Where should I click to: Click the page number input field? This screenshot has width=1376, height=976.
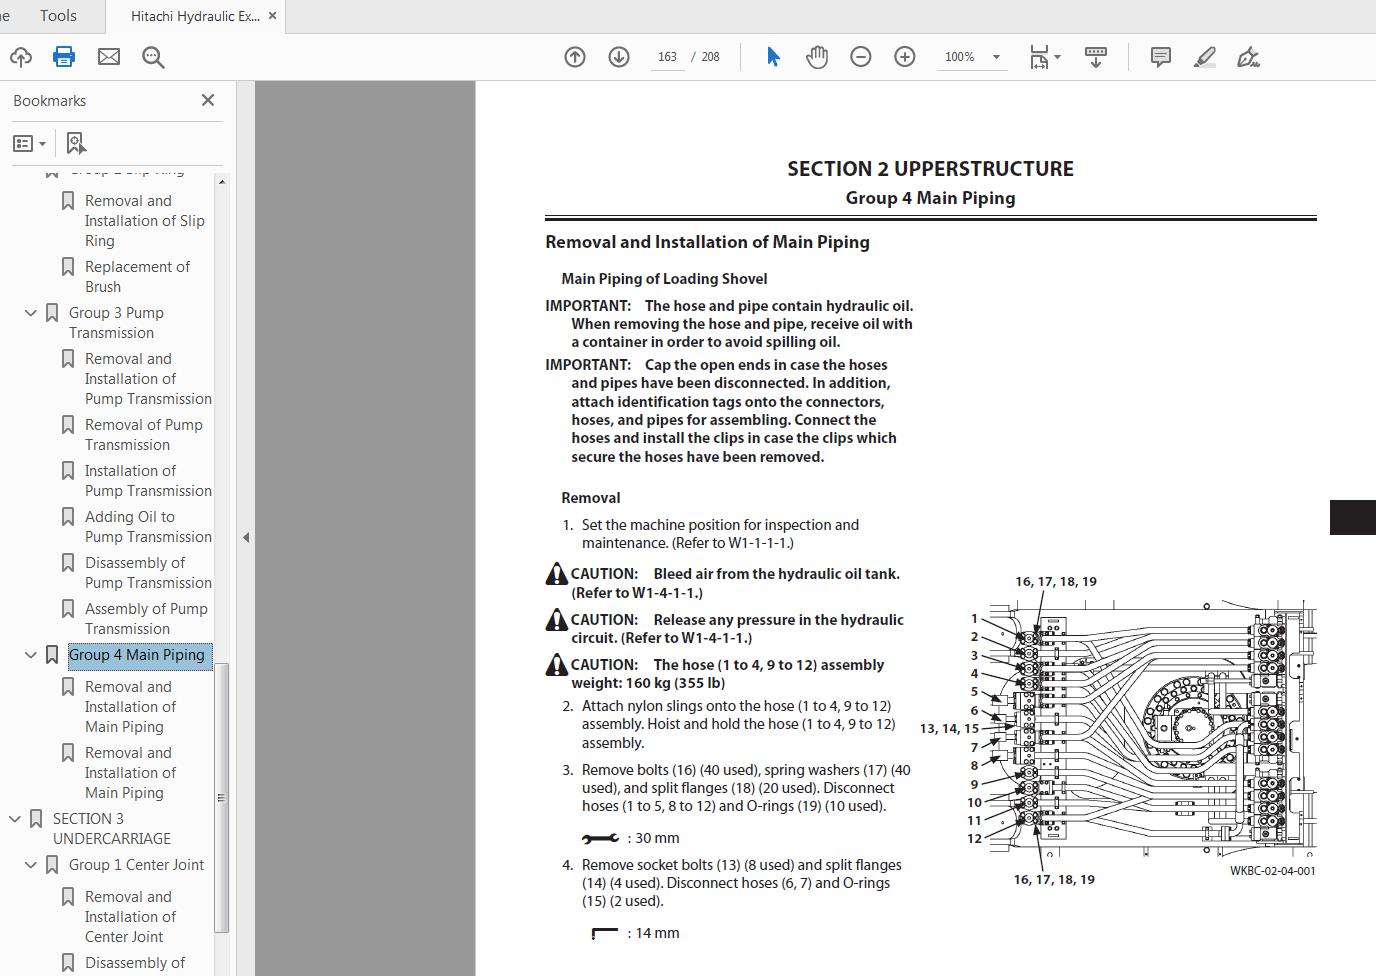point(667,57)
